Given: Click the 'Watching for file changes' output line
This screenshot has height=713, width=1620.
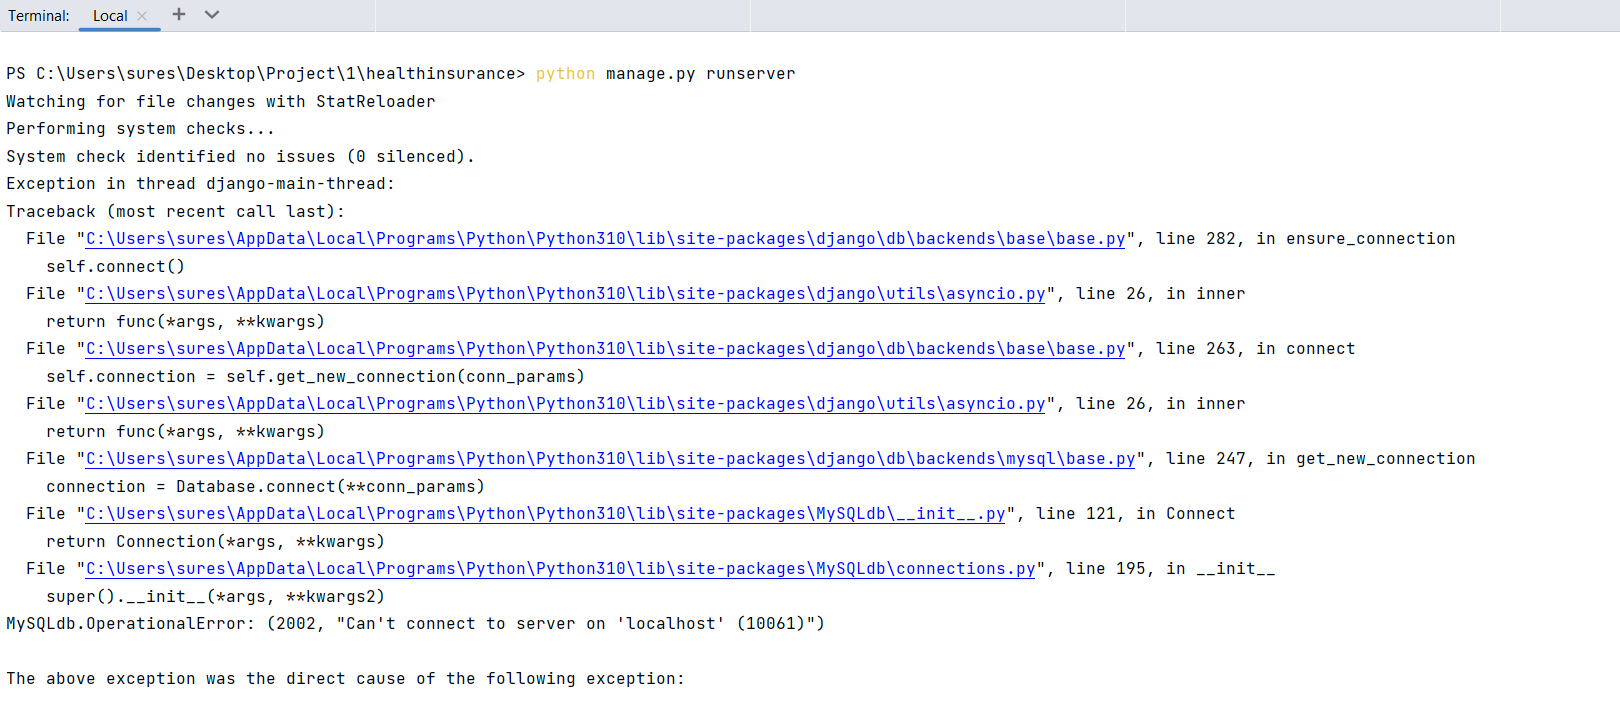Looking at the screenshot, I should click(220, 102).
